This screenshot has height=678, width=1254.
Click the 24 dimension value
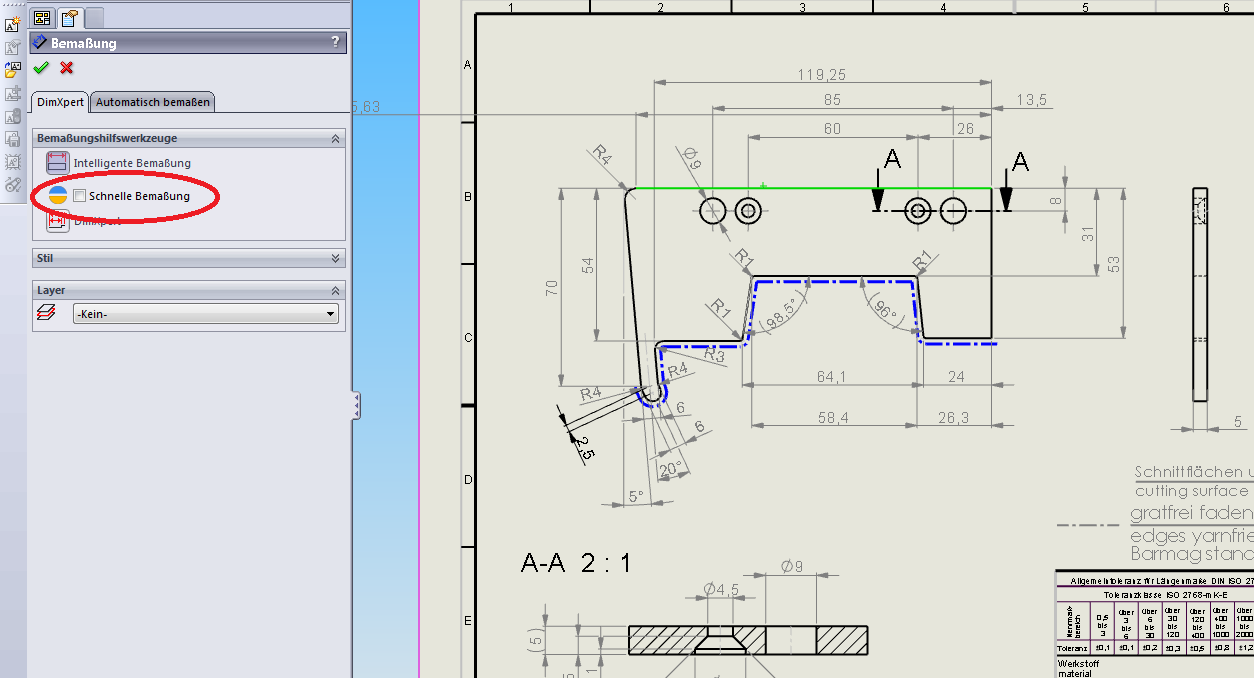[956, 376]
